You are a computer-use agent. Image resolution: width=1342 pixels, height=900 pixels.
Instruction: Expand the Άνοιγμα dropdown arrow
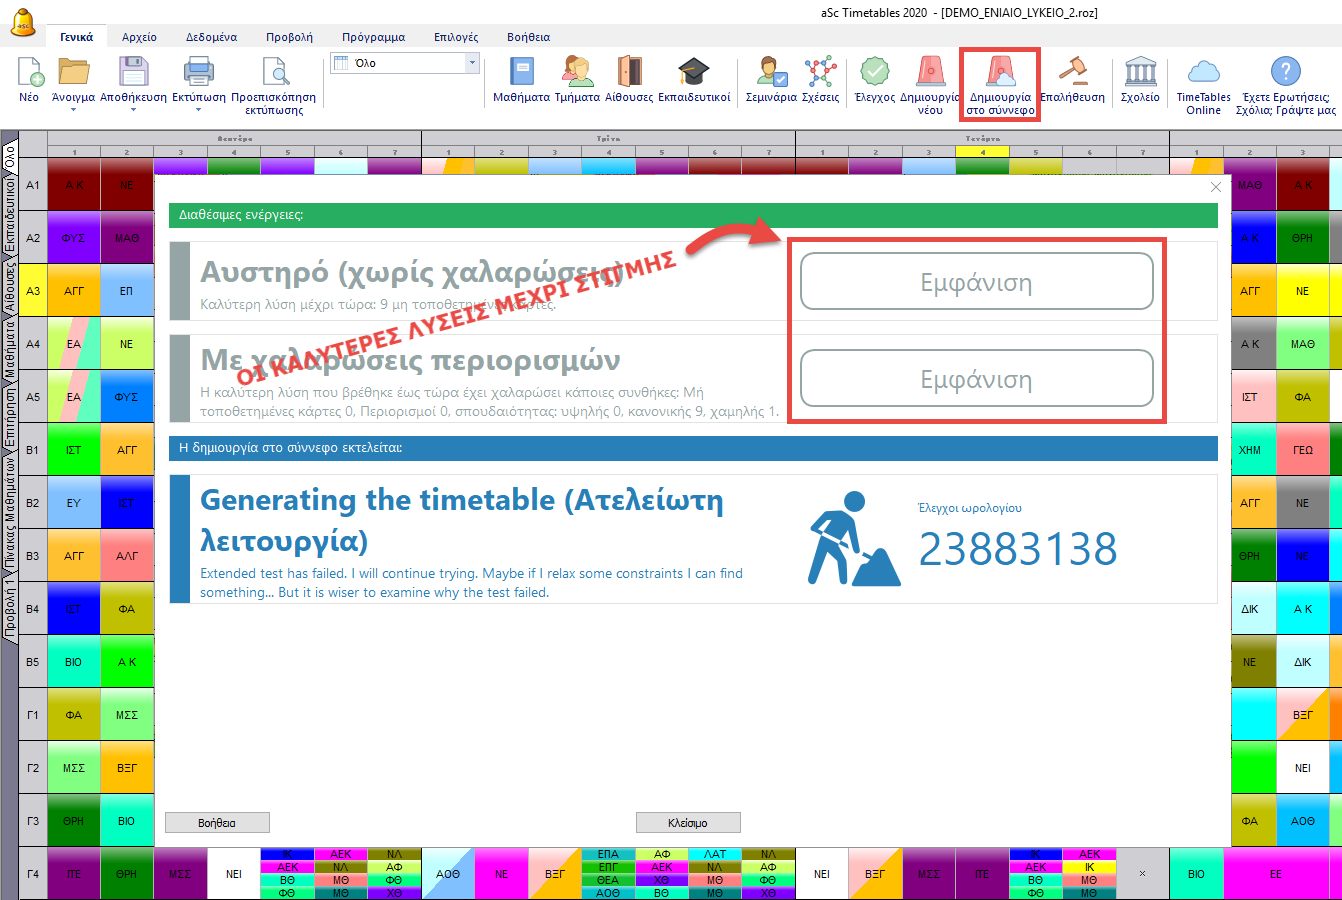pyautogui.click(x=73, y=110)
